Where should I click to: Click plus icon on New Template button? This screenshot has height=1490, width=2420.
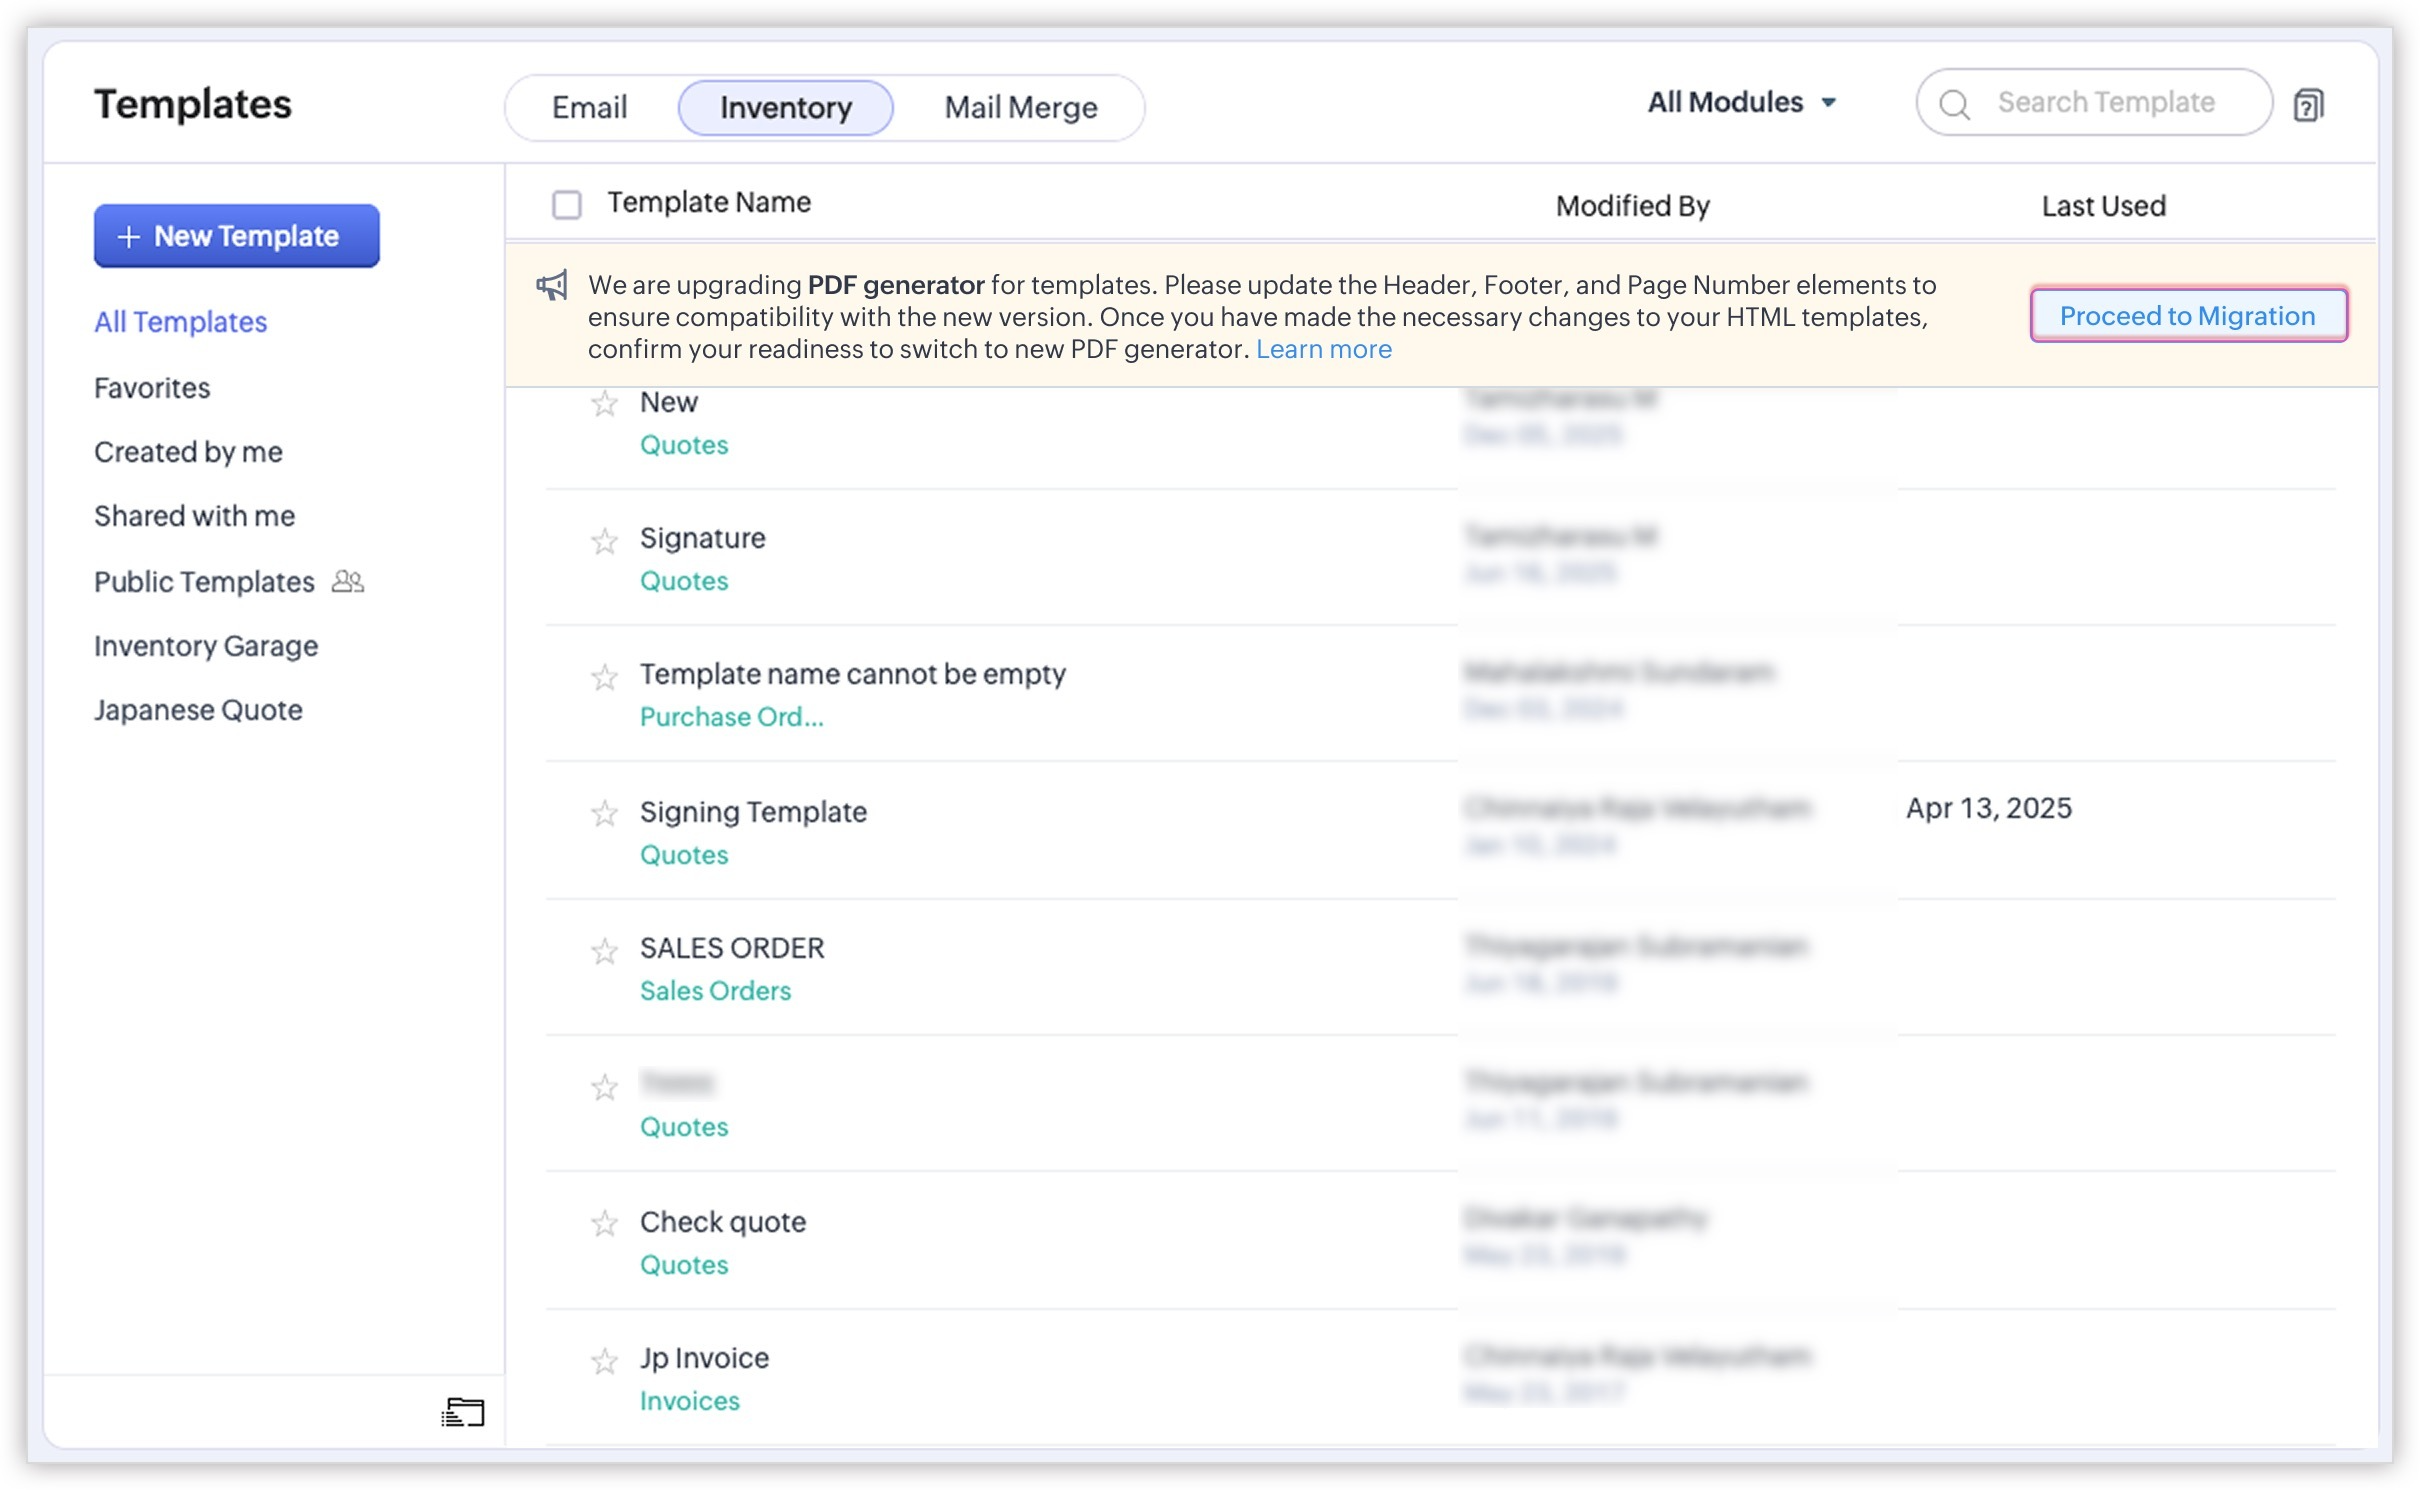128,237
